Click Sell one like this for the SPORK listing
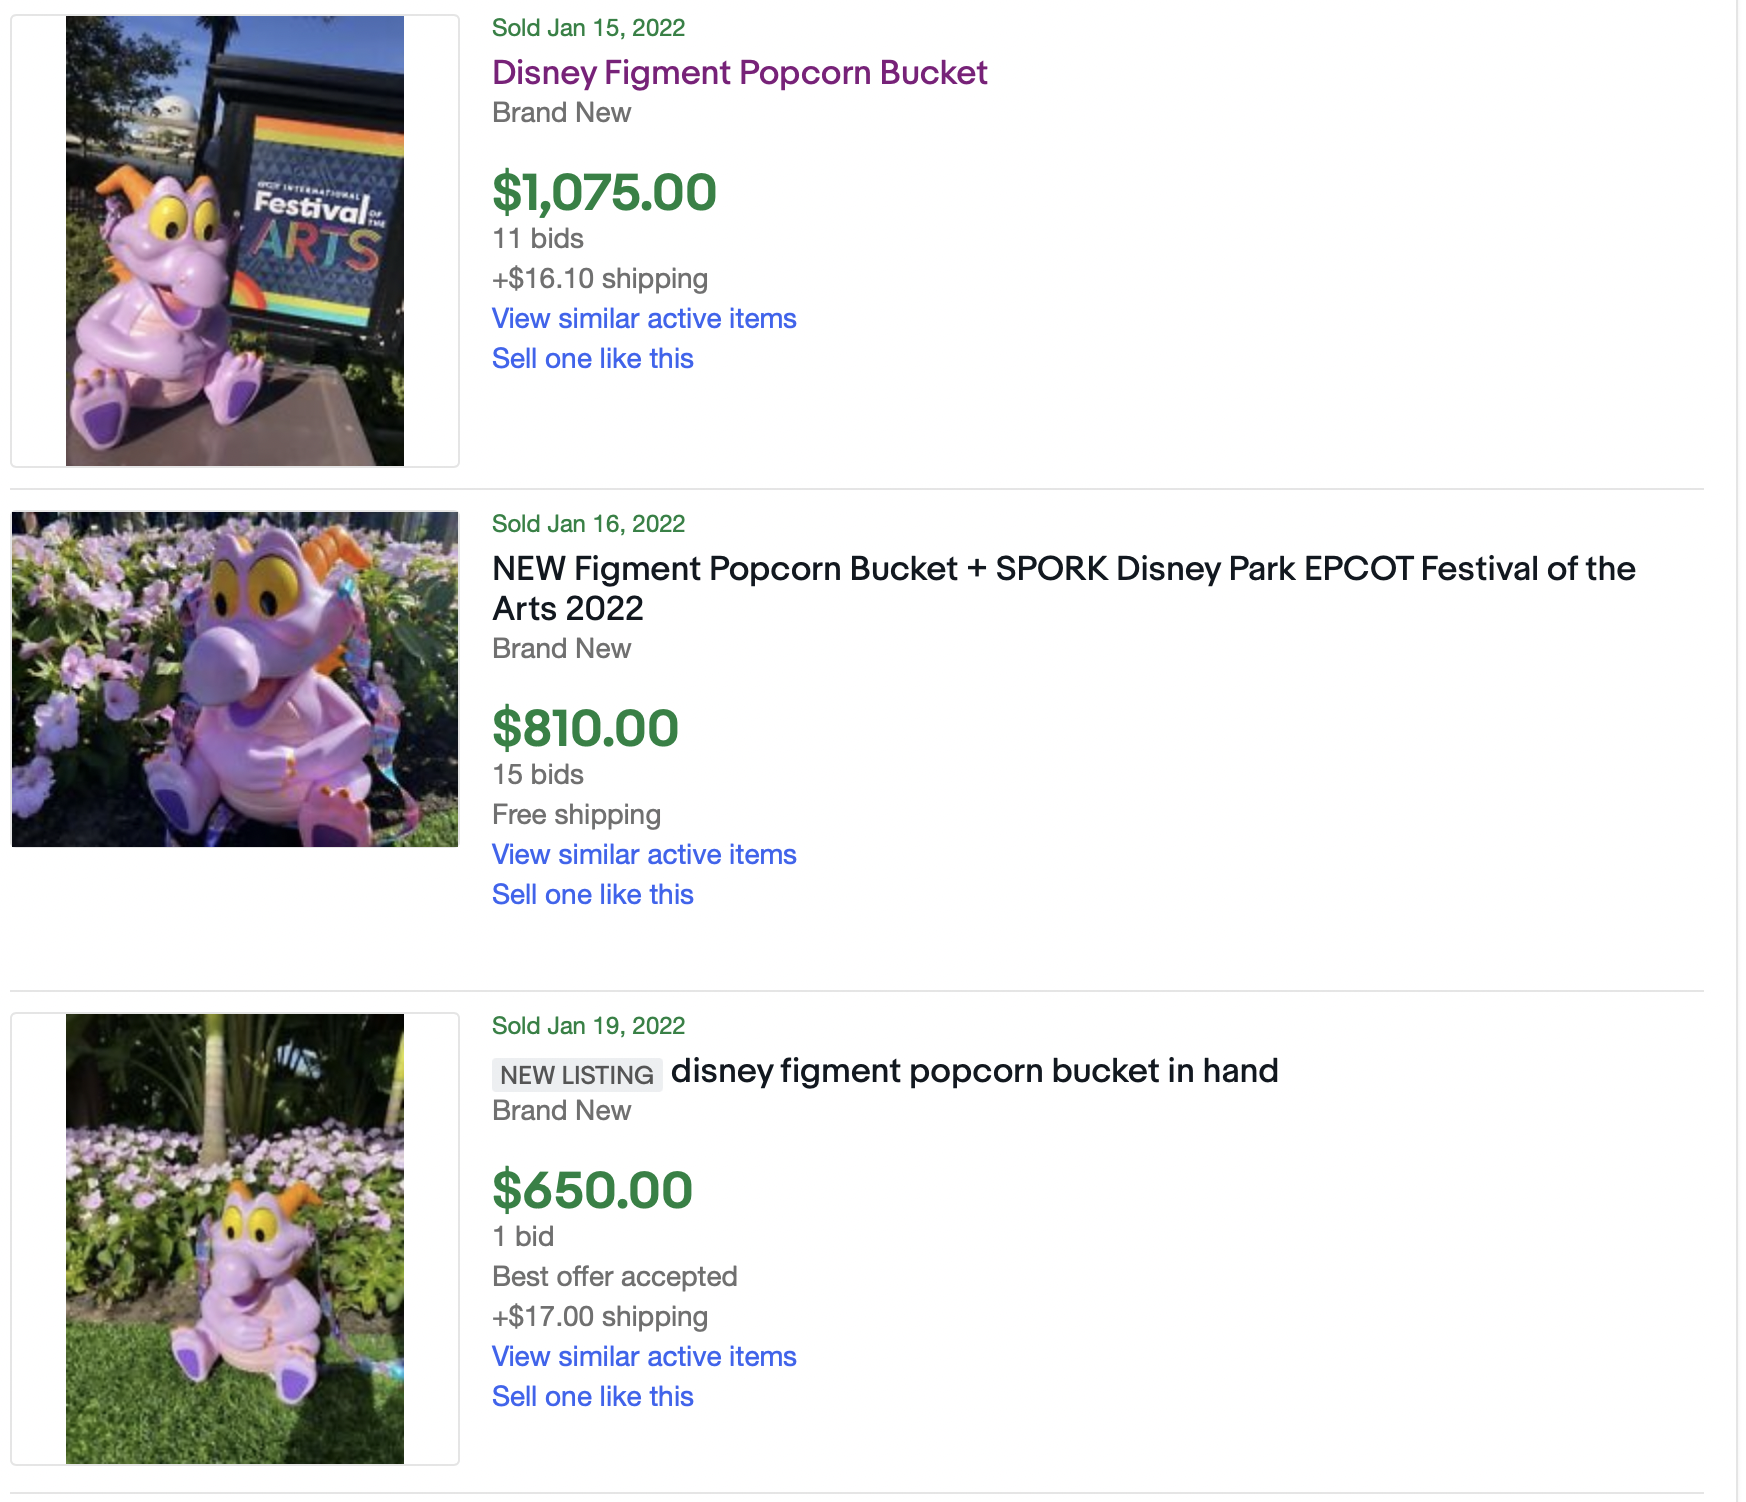1746x1502 pixels. tap(591, 894)
